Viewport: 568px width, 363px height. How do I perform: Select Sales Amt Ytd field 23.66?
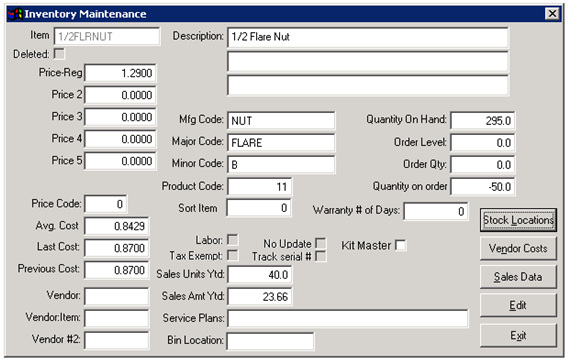(x=259, y=297)
